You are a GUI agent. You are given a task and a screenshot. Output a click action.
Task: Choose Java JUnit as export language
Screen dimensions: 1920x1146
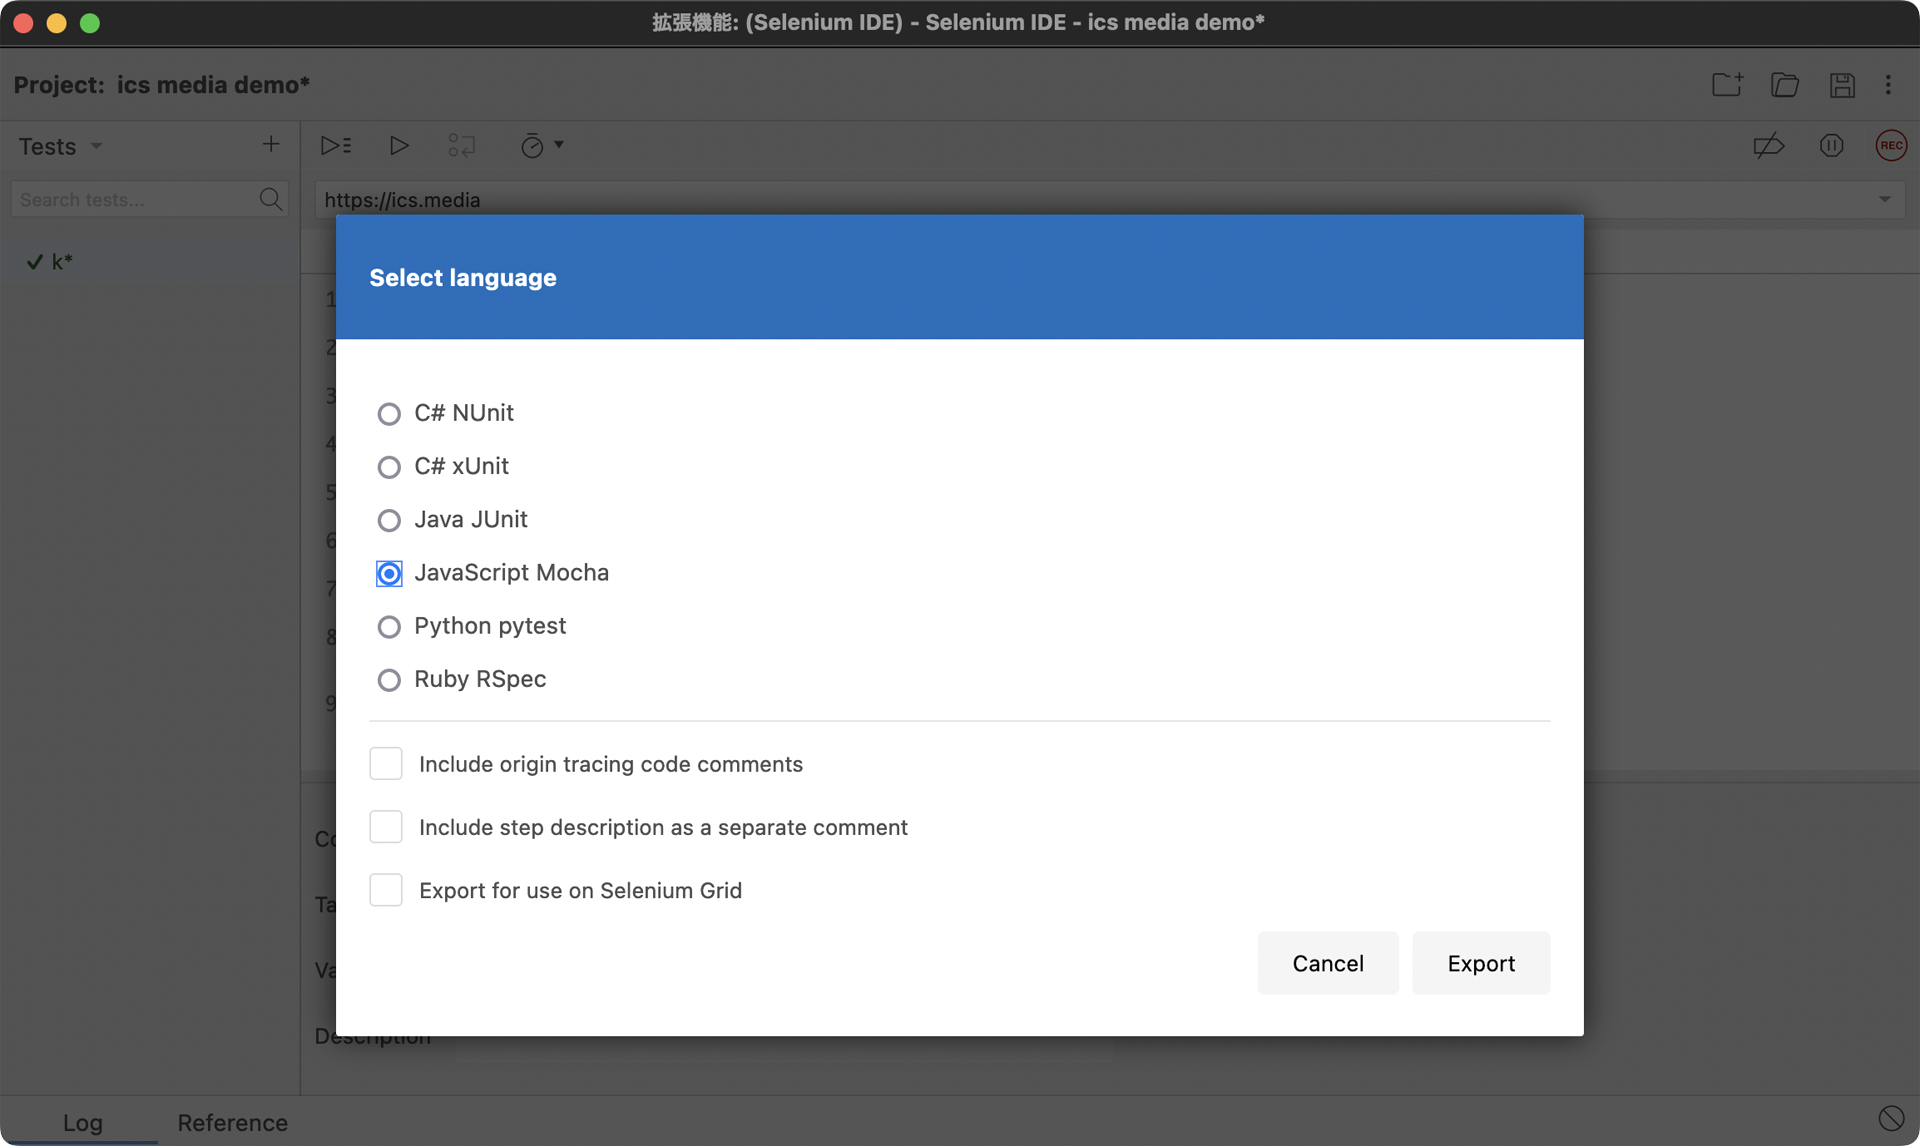tap(389, 520)
